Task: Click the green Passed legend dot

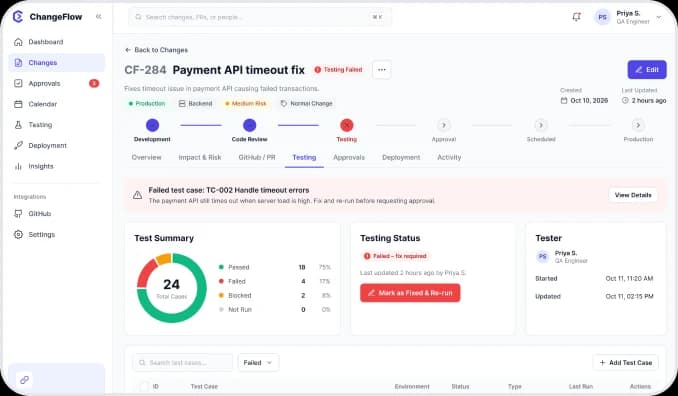Action: (x=221, y=267)
